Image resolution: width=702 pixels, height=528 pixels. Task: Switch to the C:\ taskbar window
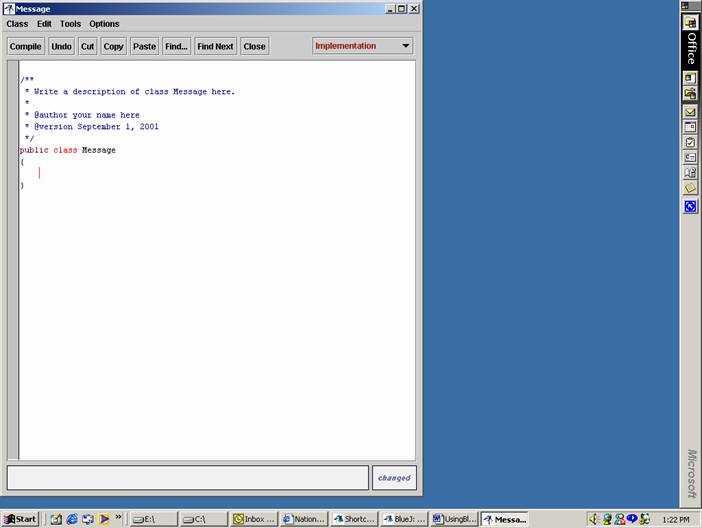pyautogui.click(x=204, y=519)
